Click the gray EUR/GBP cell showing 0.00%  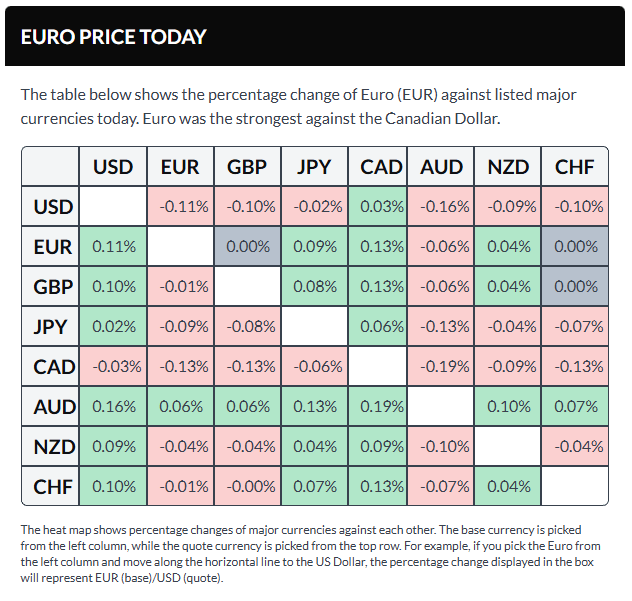point(246,247)
